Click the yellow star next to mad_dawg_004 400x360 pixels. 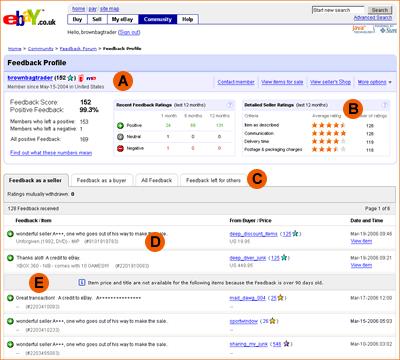coord(281,298)
